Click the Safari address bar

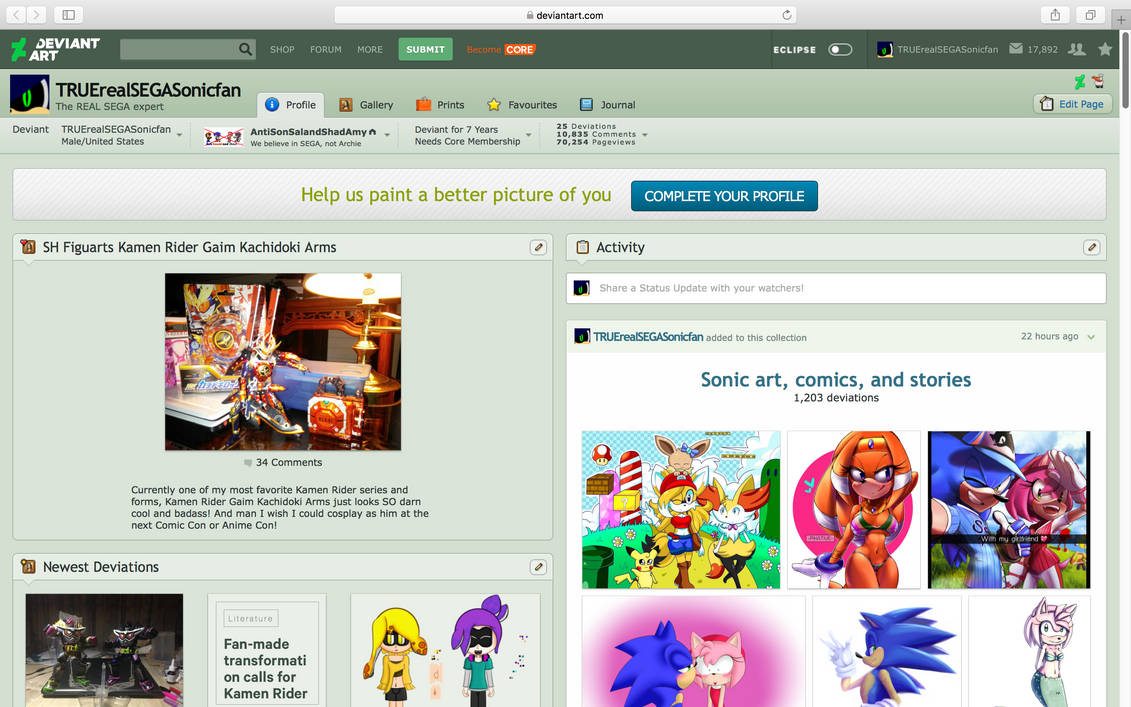[565, 14]
